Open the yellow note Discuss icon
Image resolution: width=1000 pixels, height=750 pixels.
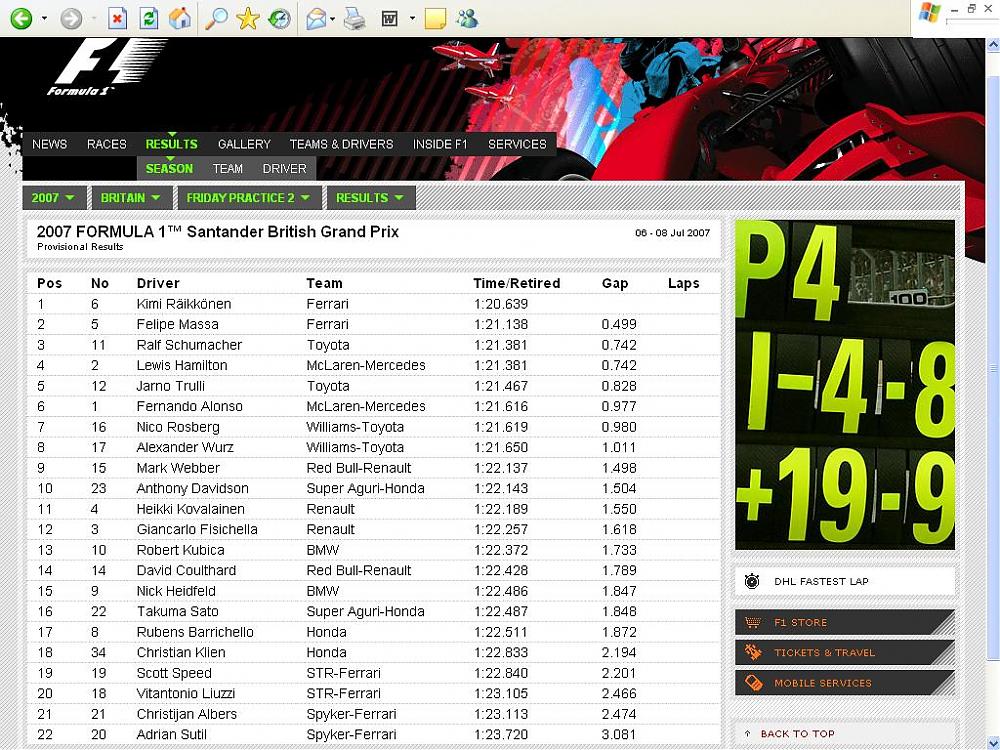click(436, 18)
